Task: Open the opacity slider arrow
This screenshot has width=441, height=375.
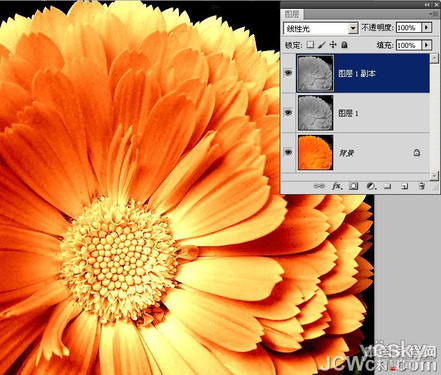Action: click(427, 28)
